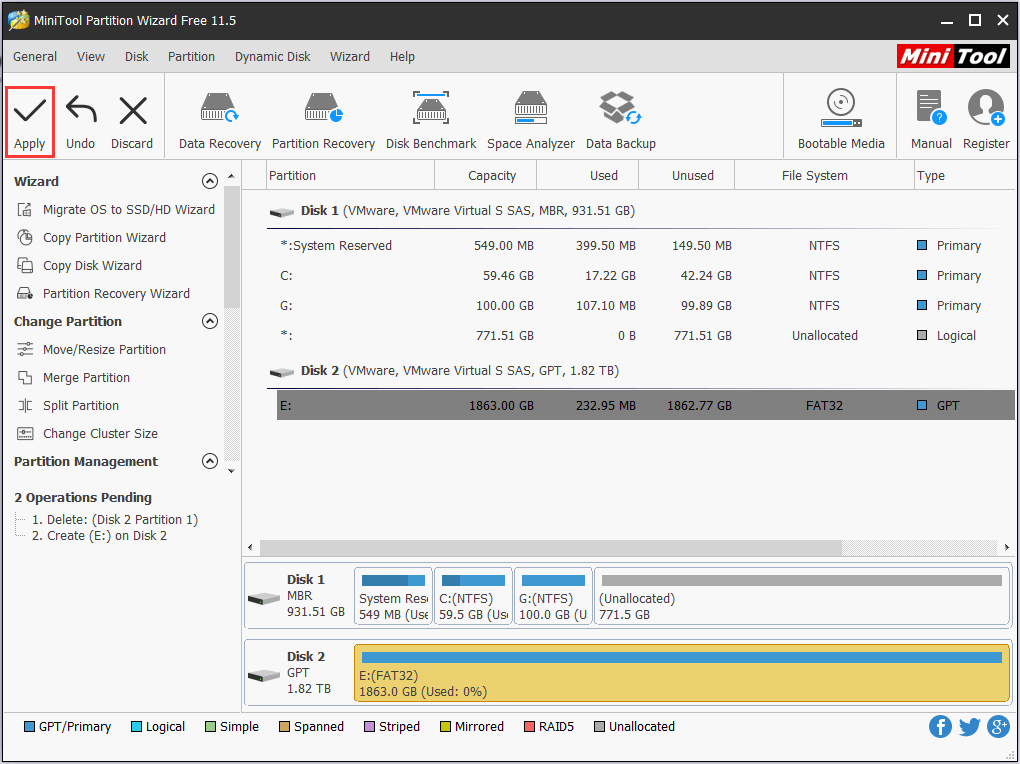Click sidebar scroll down arrow
Image resolution: width=1020 pixels, height=764 pixels.
click(x=232, y=471)
